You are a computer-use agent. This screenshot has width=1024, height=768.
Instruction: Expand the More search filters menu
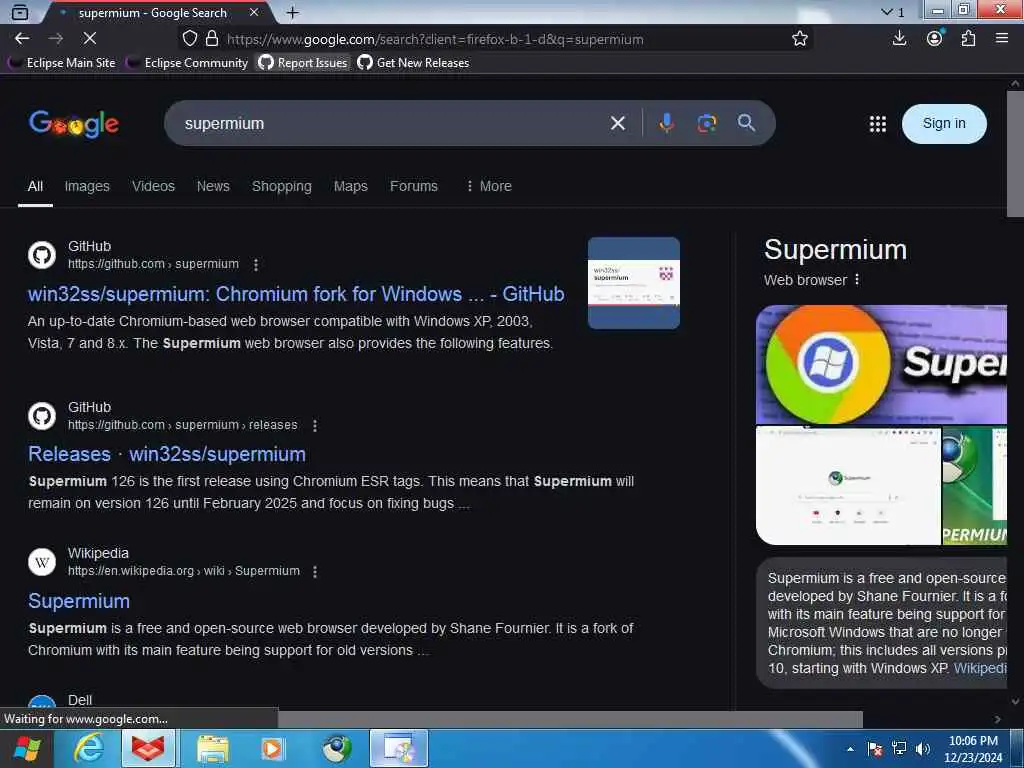[488, 186]
